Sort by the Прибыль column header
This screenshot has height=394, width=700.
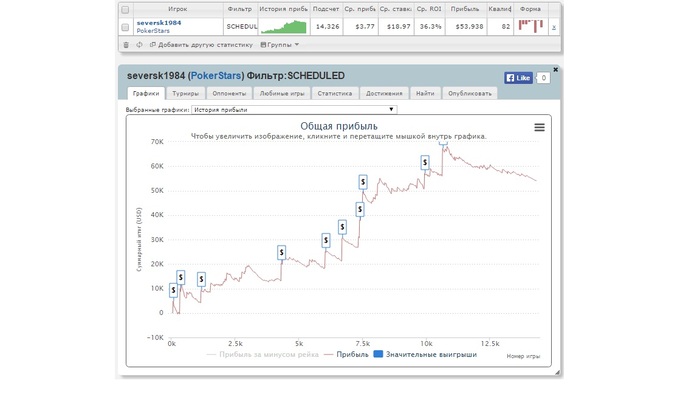coord(465,9)
